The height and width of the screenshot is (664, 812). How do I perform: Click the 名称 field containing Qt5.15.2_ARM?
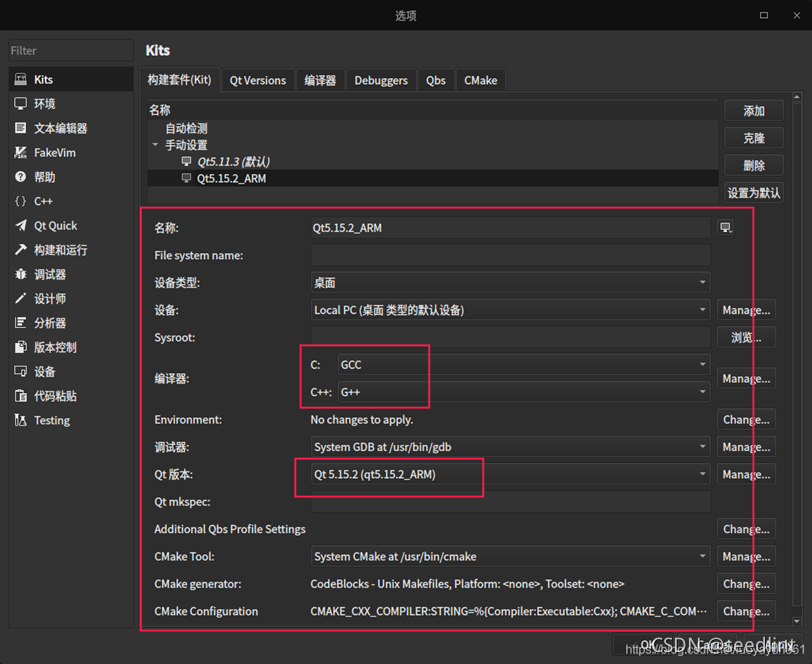(510, 227)
